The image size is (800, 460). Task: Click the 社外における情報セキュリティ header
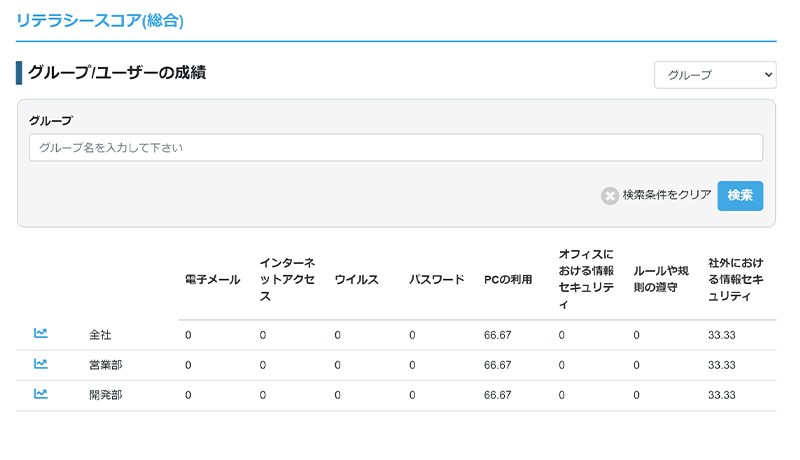(x=736, y=279)
